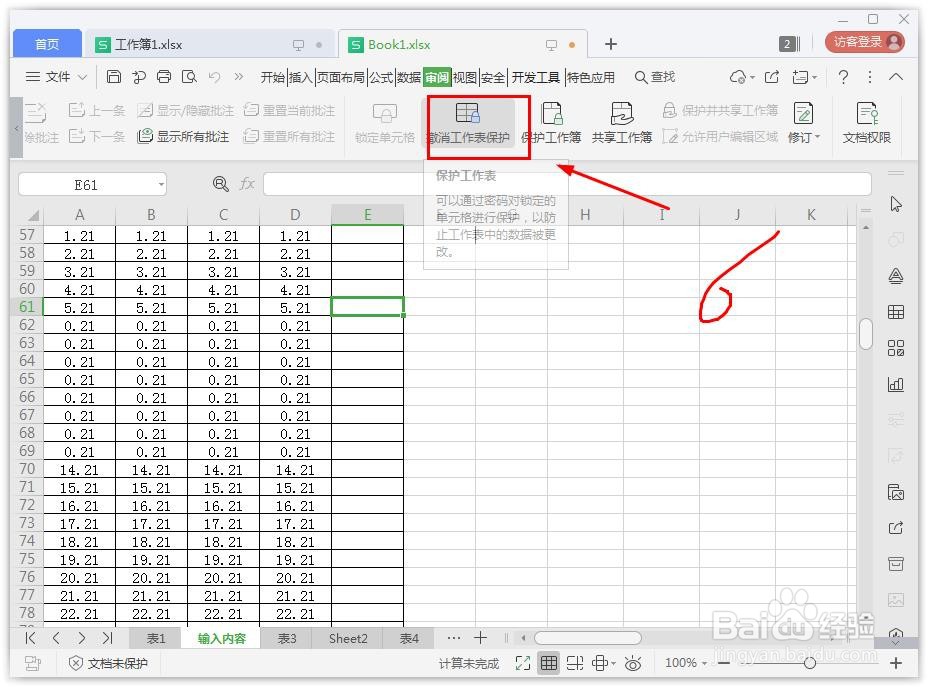Viewport: 928px width, 687px height.
Task: Switch to the 开发工具 ribbon tab
Action: pos(536,76)
